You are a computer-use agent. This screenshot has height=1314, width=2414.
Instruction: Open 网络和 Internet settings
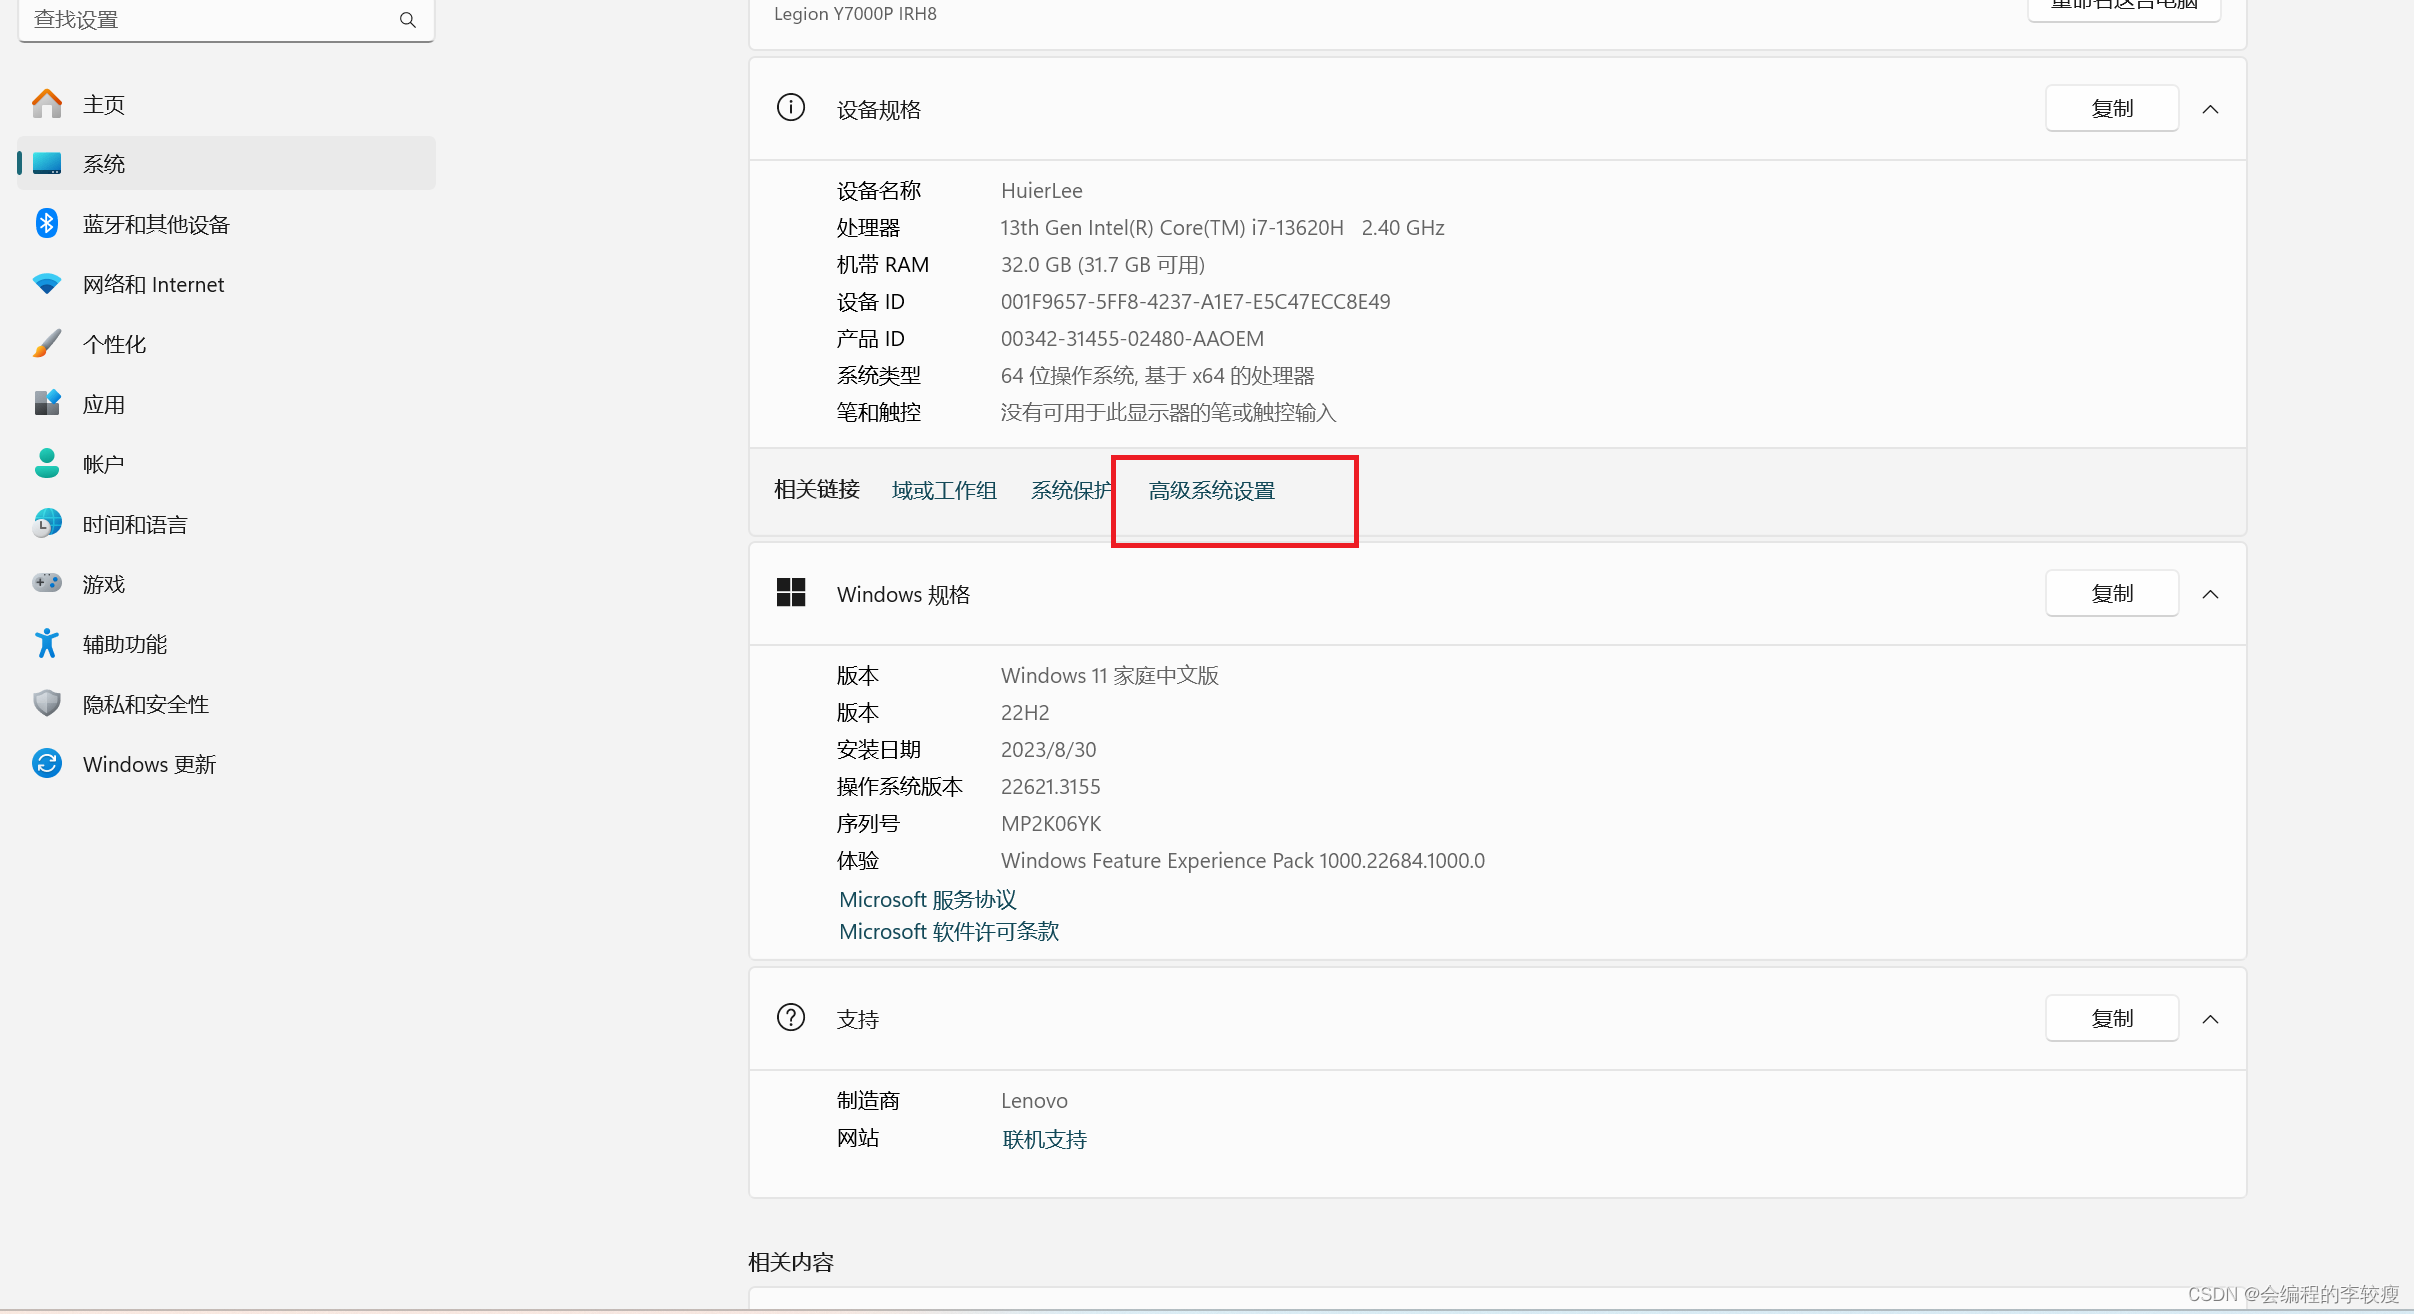pos(226,284)
